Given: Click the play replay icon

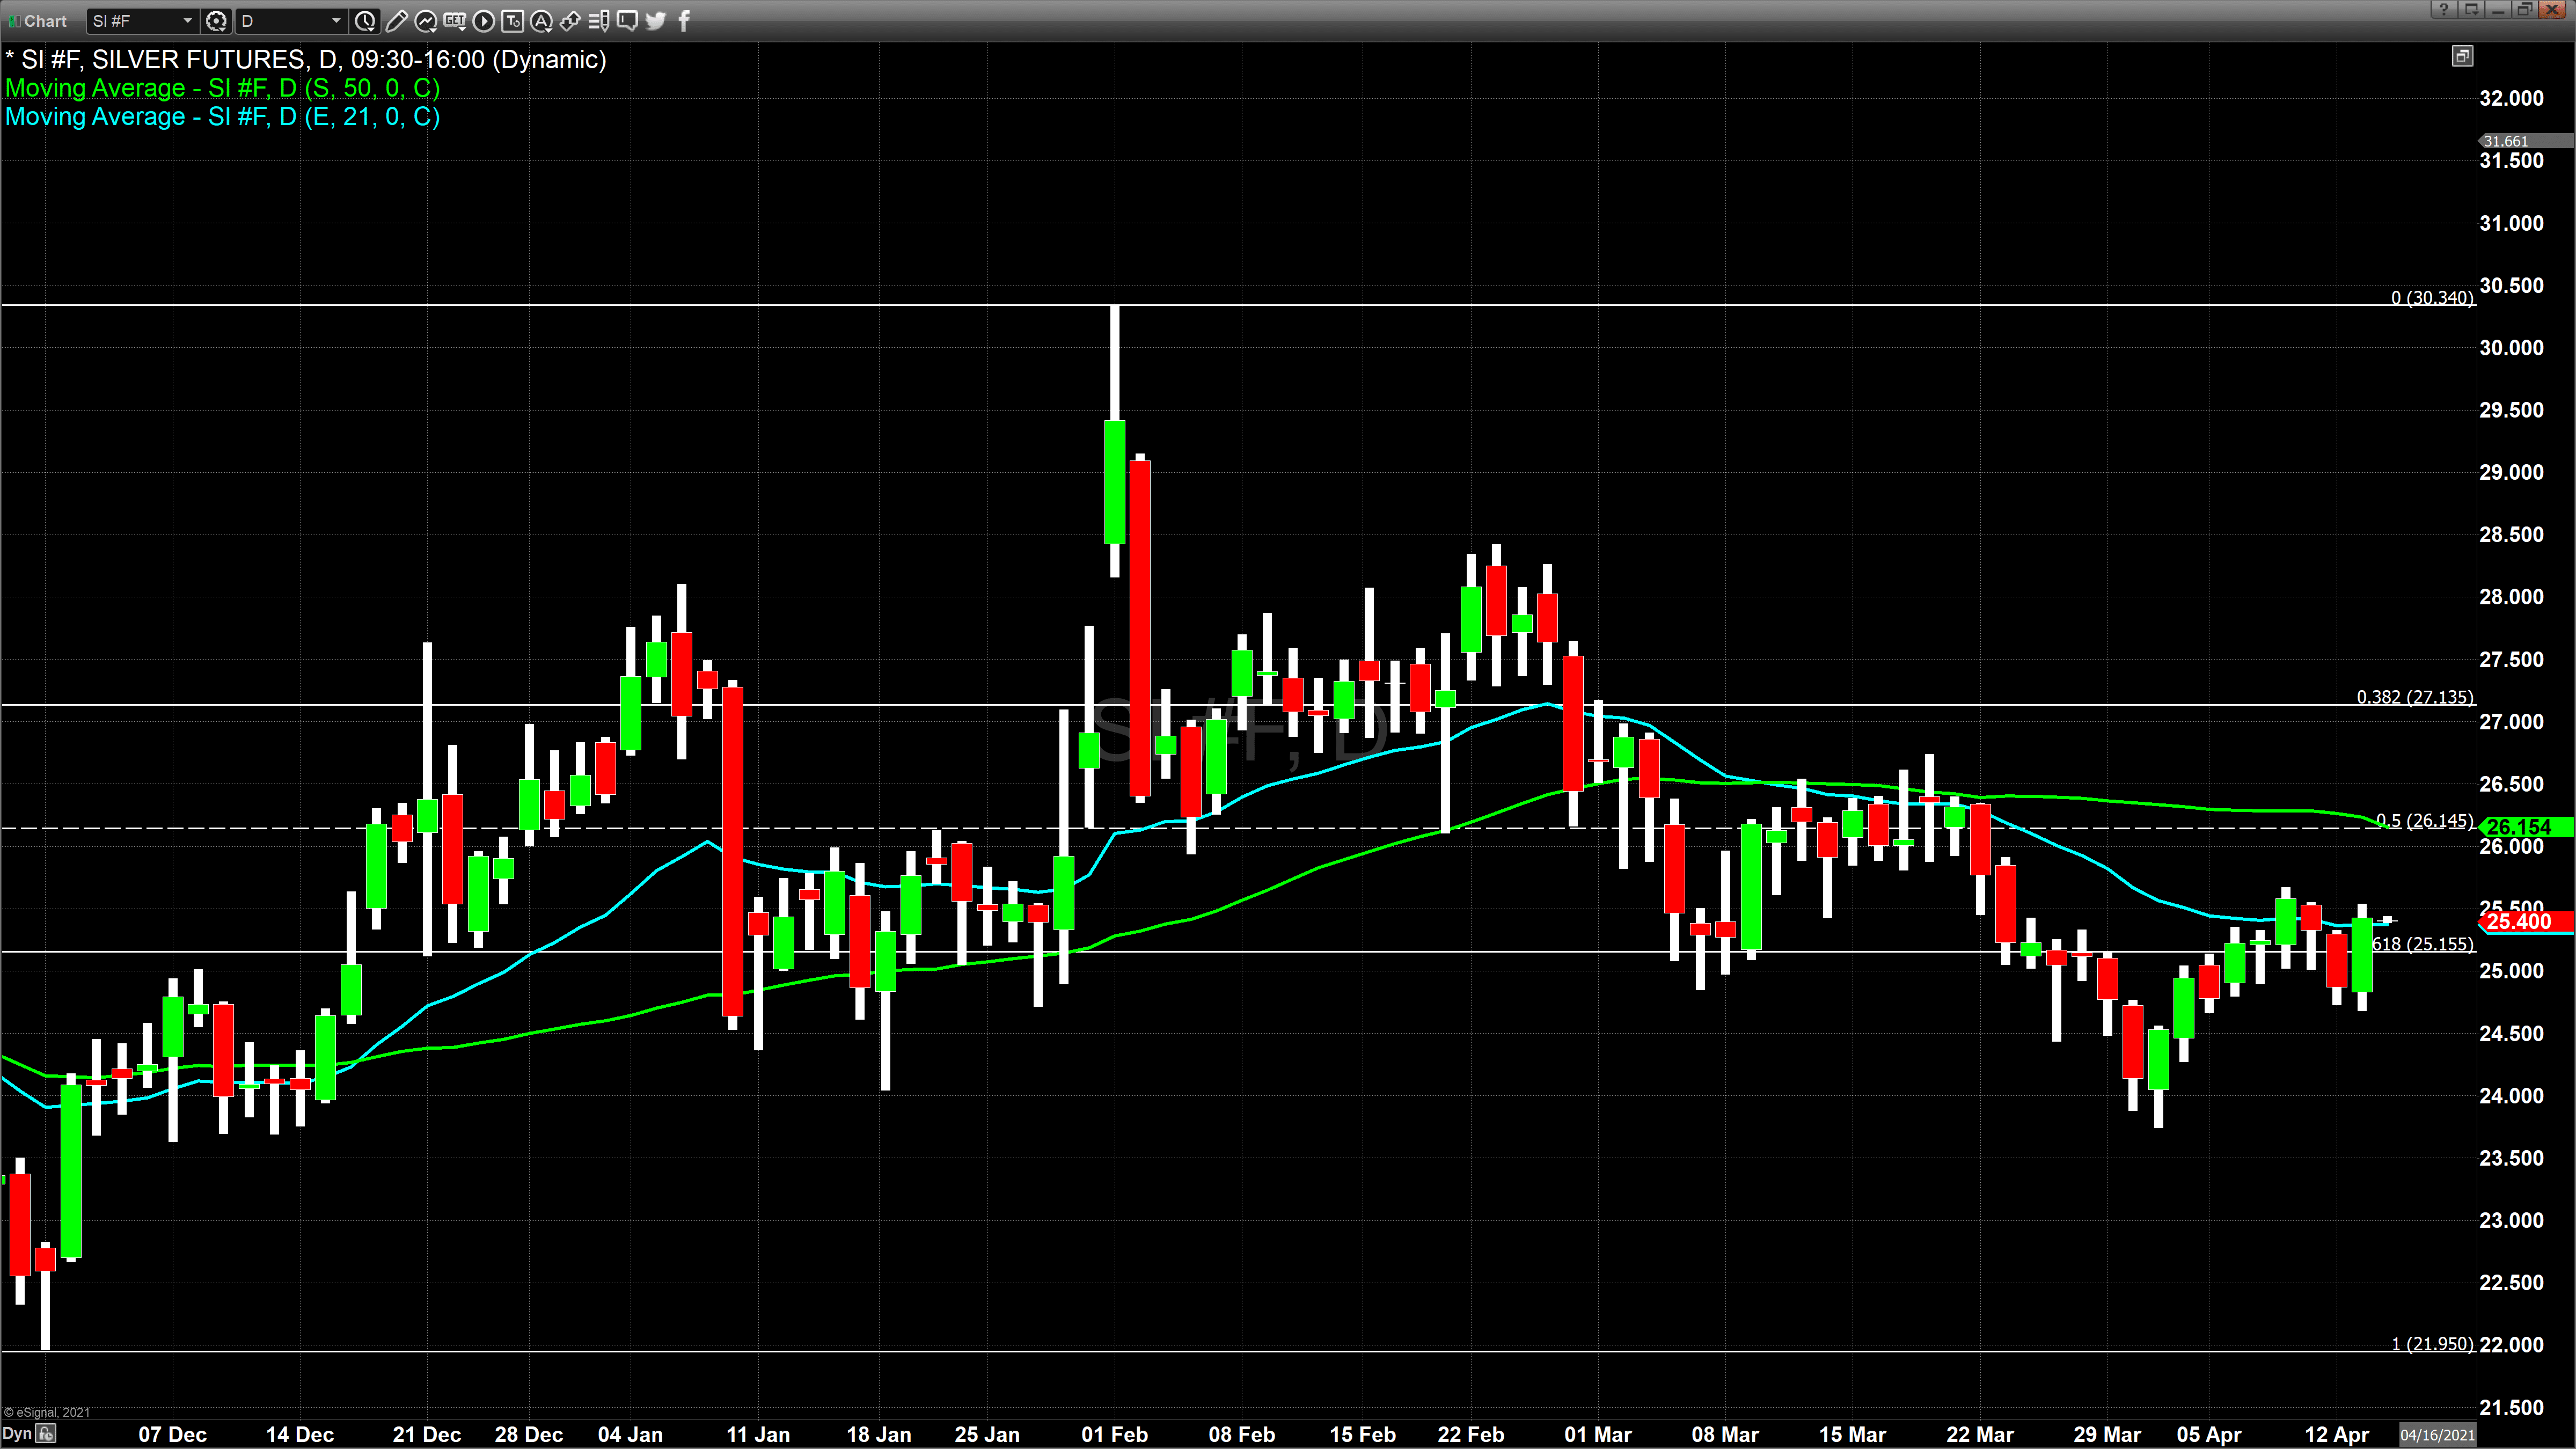Looking at the screenshot, I should (x=483, y=20).
